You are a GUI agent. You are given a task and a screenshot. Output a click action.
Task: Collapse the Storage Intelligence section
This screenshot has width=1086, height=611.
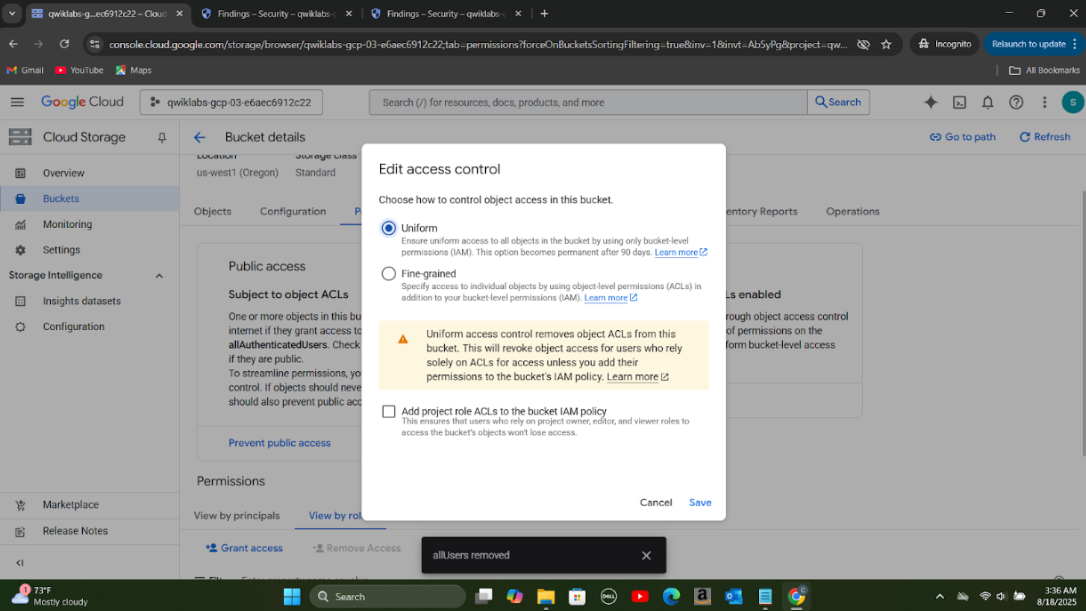pos(159,276)
